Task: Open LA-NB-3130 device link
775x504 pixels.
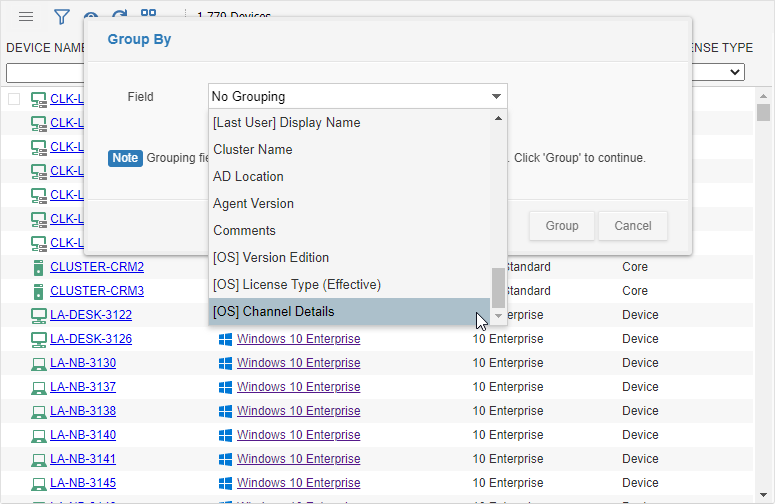Action: pyautogui.click(x=83, y=363)
